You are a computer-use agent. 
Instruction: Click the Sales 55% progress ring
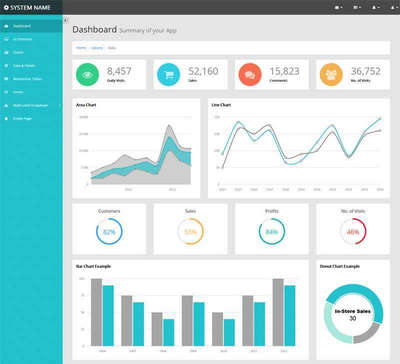tap(190, 232)
